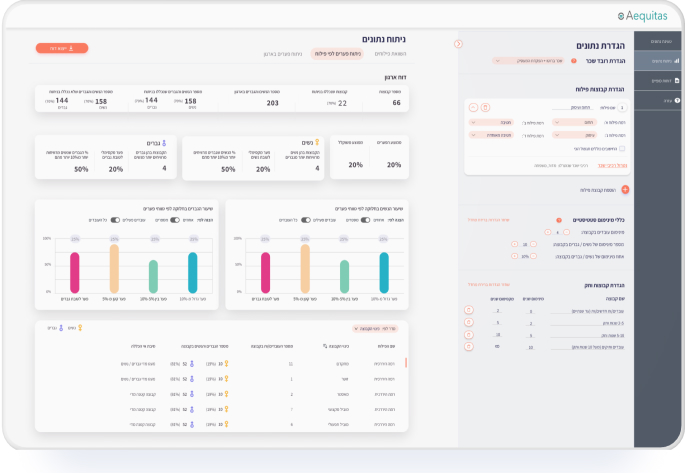Viewport: 685px width, 473px height.
Task: Switch to the leftmost analysis tab
Action: (283, 54)
